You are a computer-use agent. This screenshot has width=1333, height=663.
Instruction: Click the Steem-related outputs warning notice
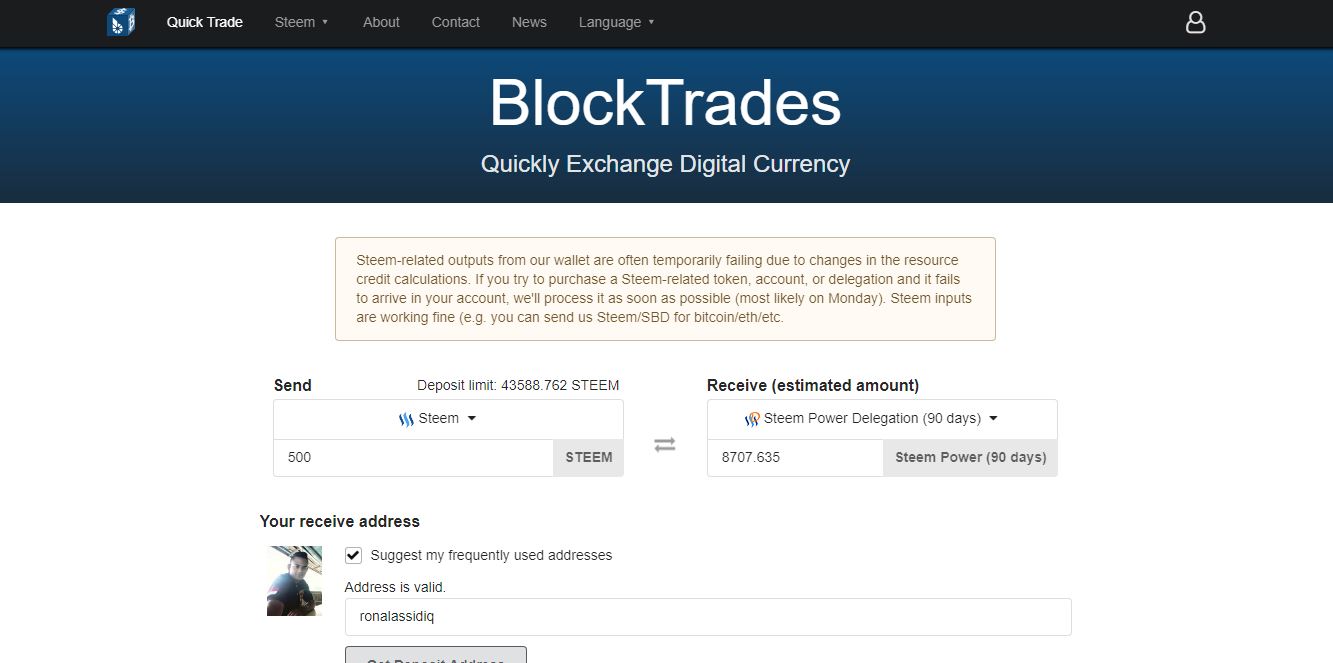pyautogui.click(x=665, y=289)
